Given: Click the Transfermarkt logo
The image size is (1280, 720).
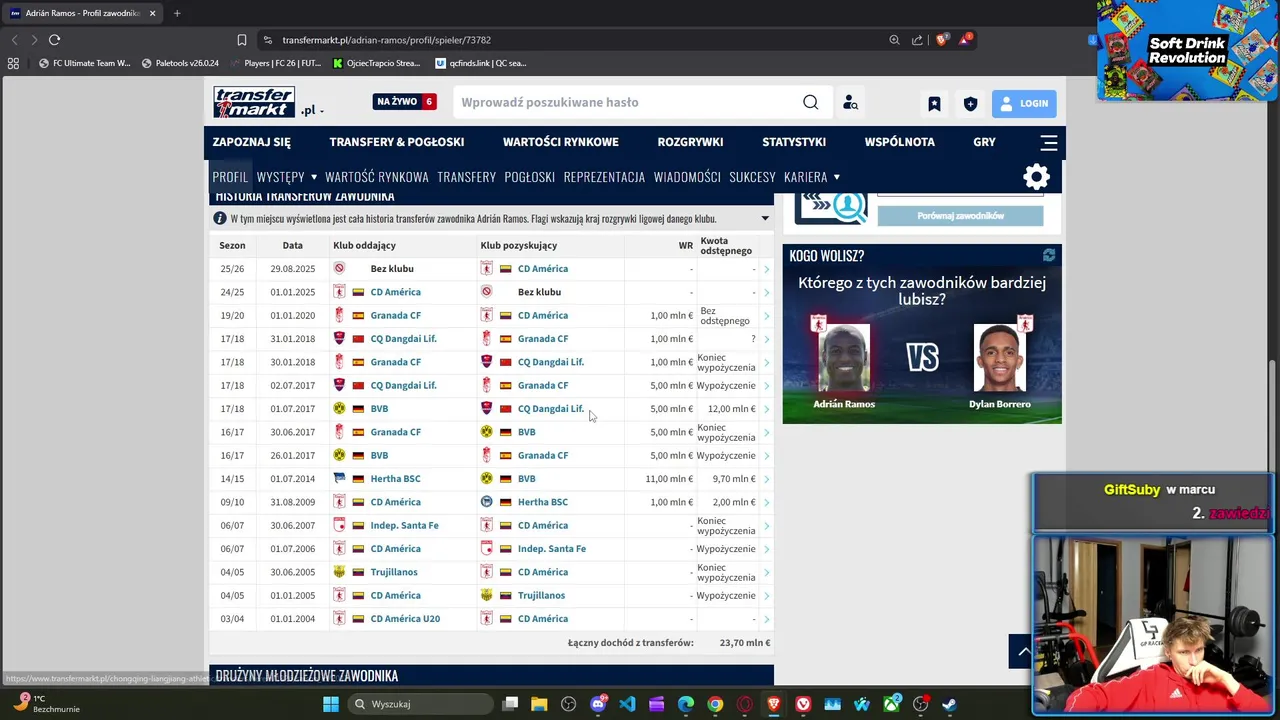Looking at the screenshot, I should coord(254,102).
